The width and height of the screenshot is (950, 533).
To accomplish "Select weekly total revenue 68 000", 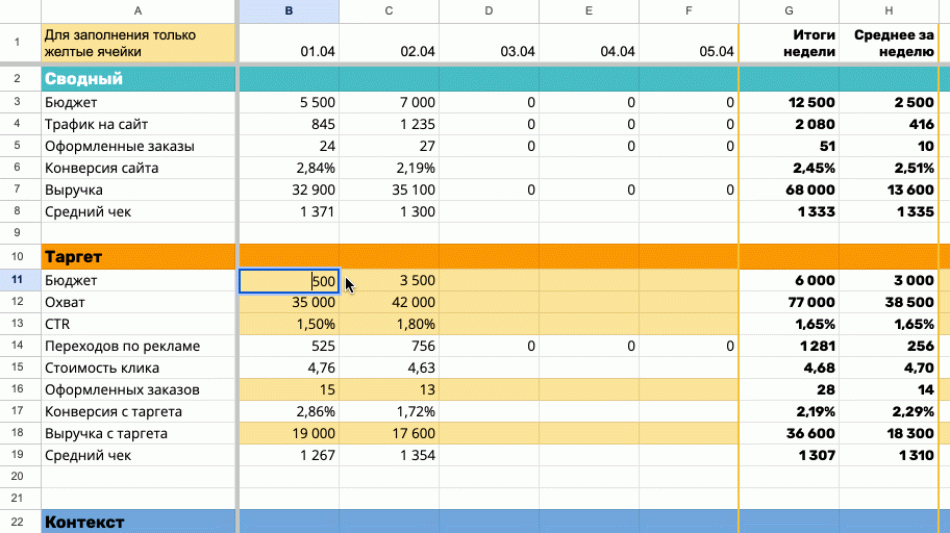I will [x=788, y=190].
